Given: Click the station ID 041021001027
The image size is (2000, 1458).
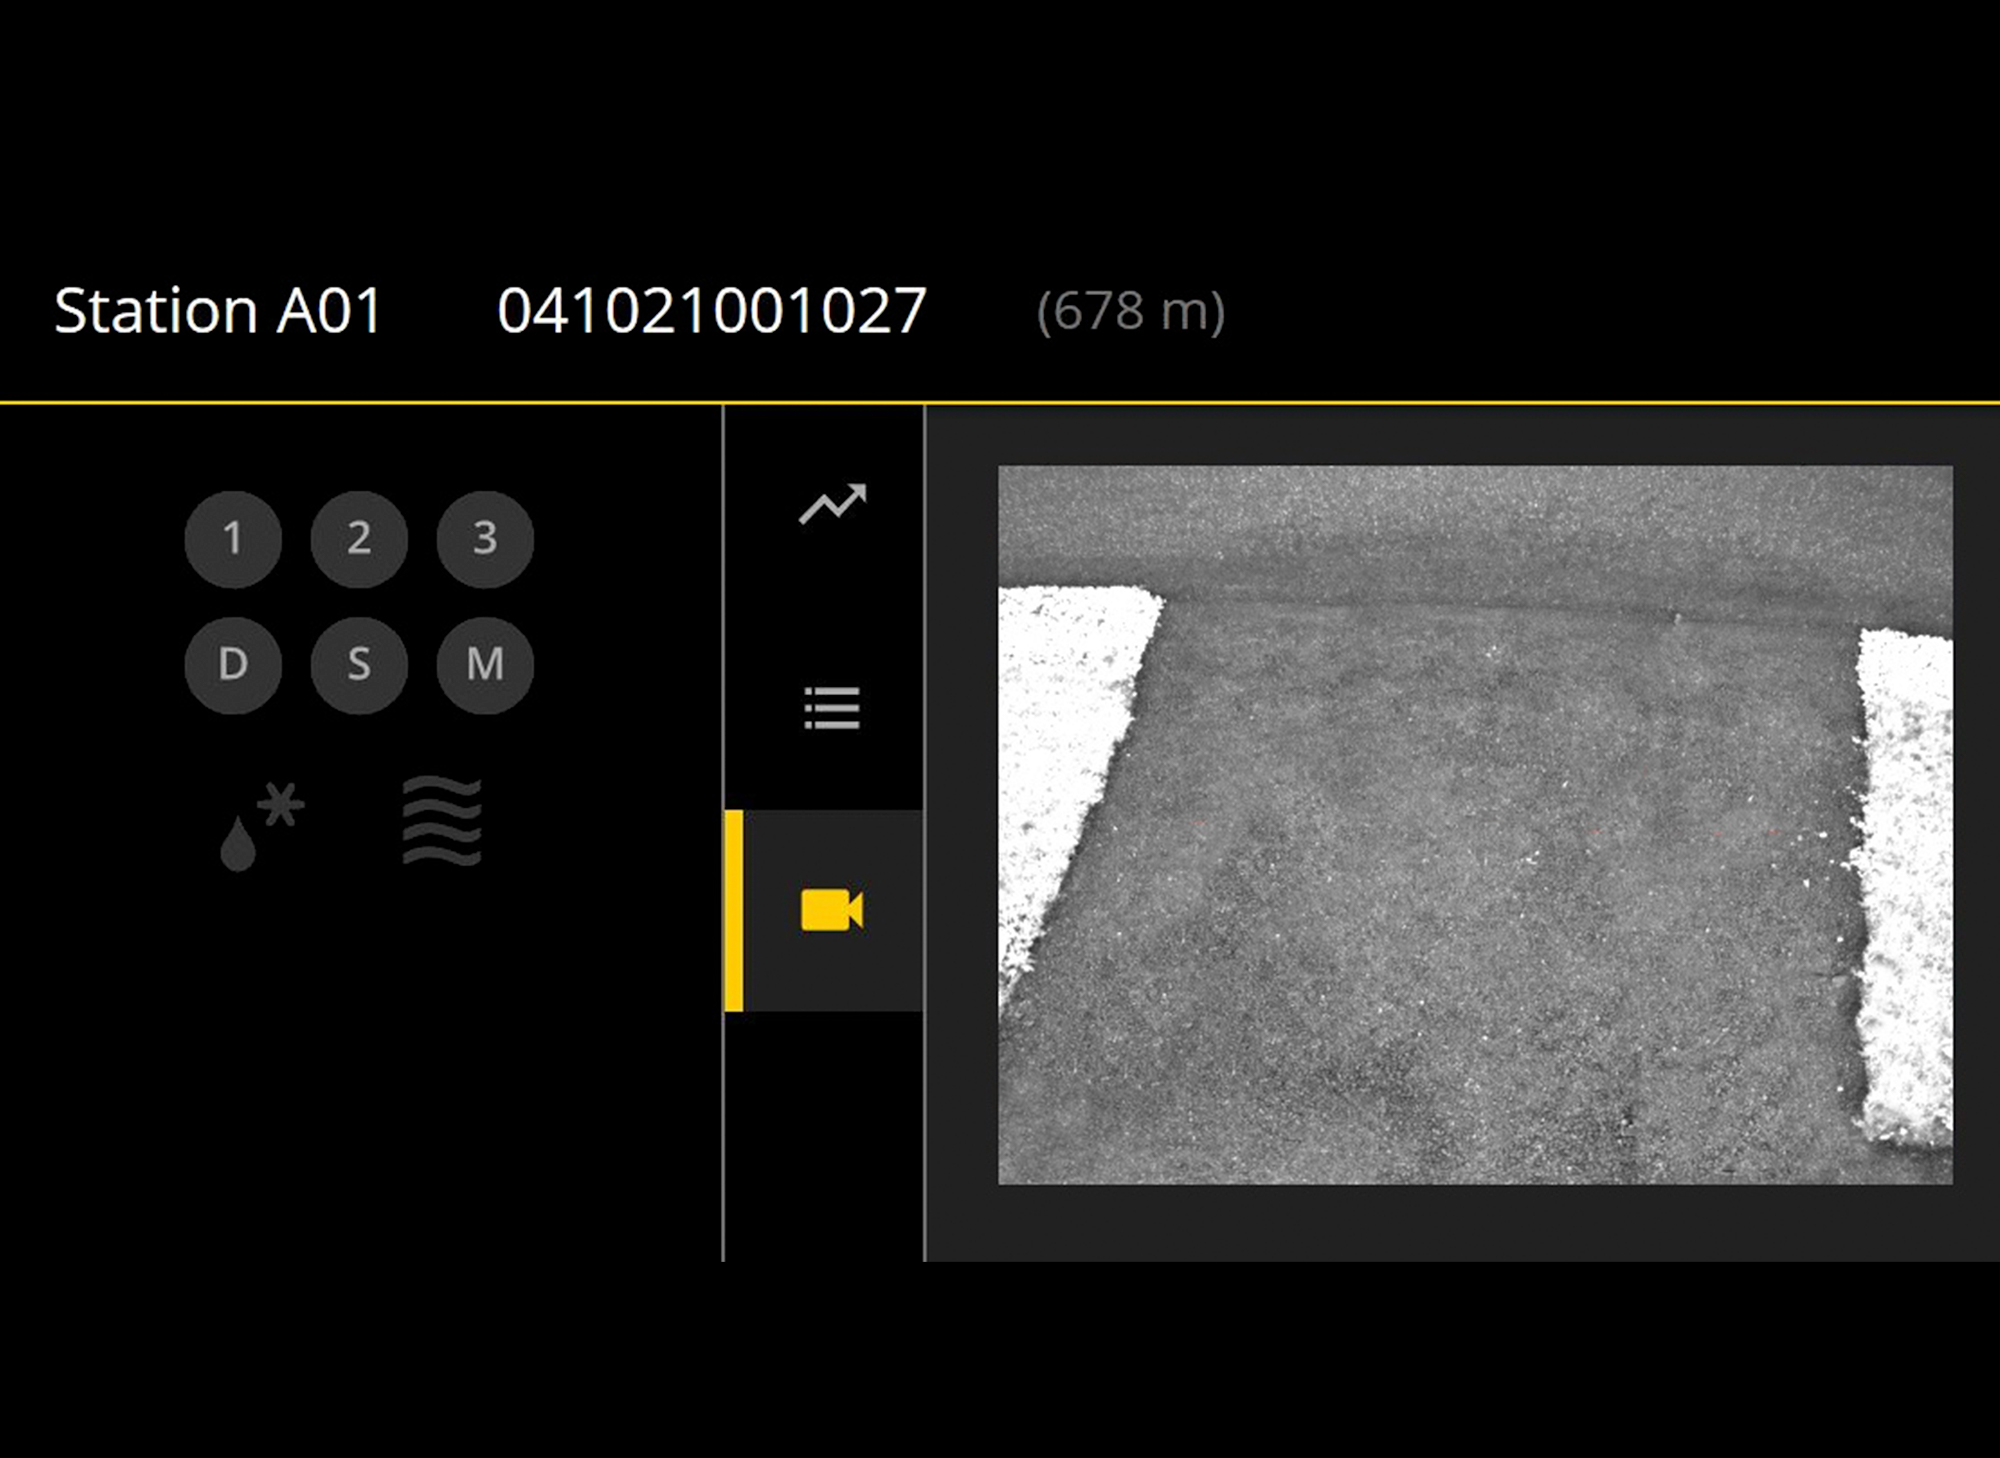Looking at the screenshot, I should coord(712,311).
